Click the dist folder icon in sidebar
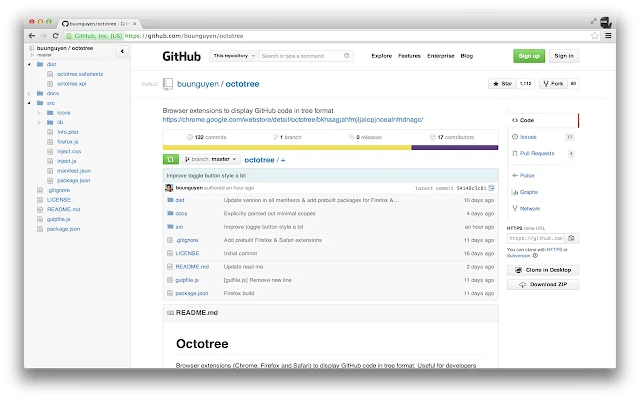This screenshot has height=400, width=640. 40,64
